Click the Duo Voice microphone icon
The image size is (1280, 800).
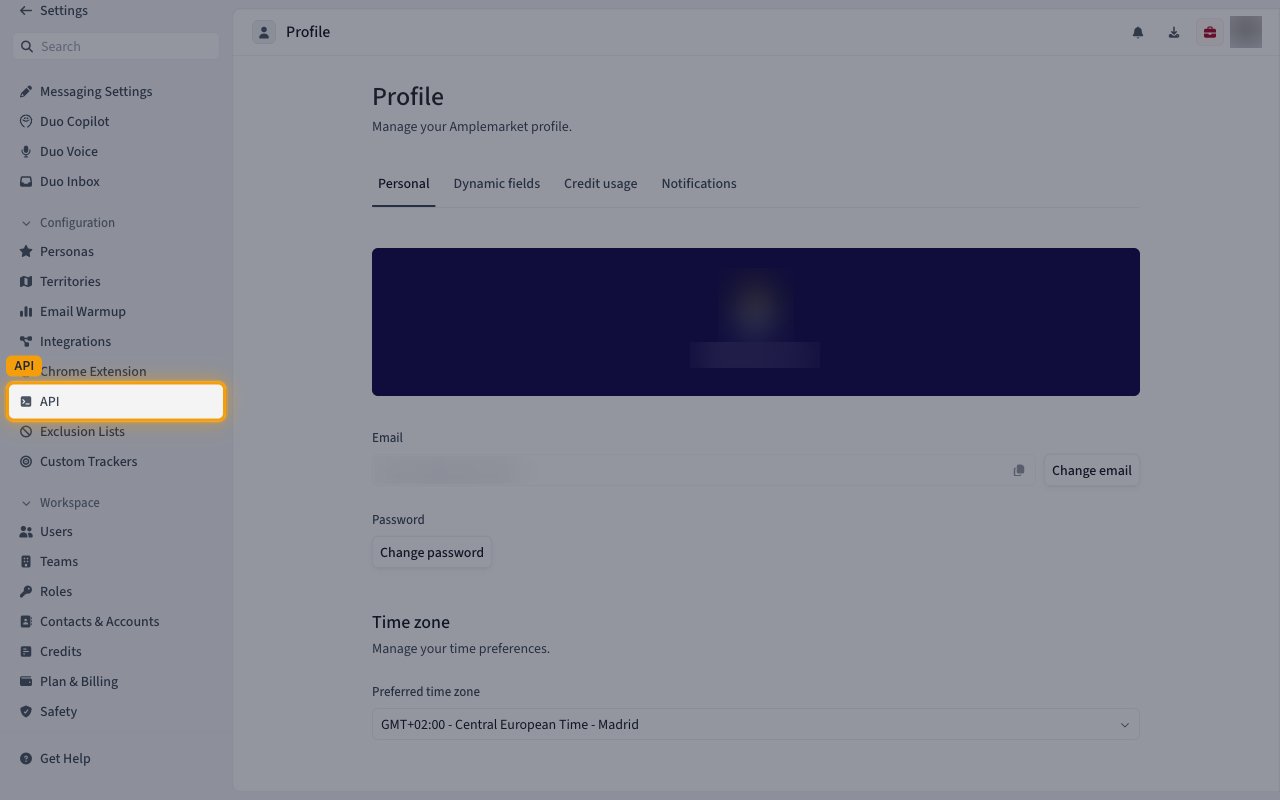(26, 151)
